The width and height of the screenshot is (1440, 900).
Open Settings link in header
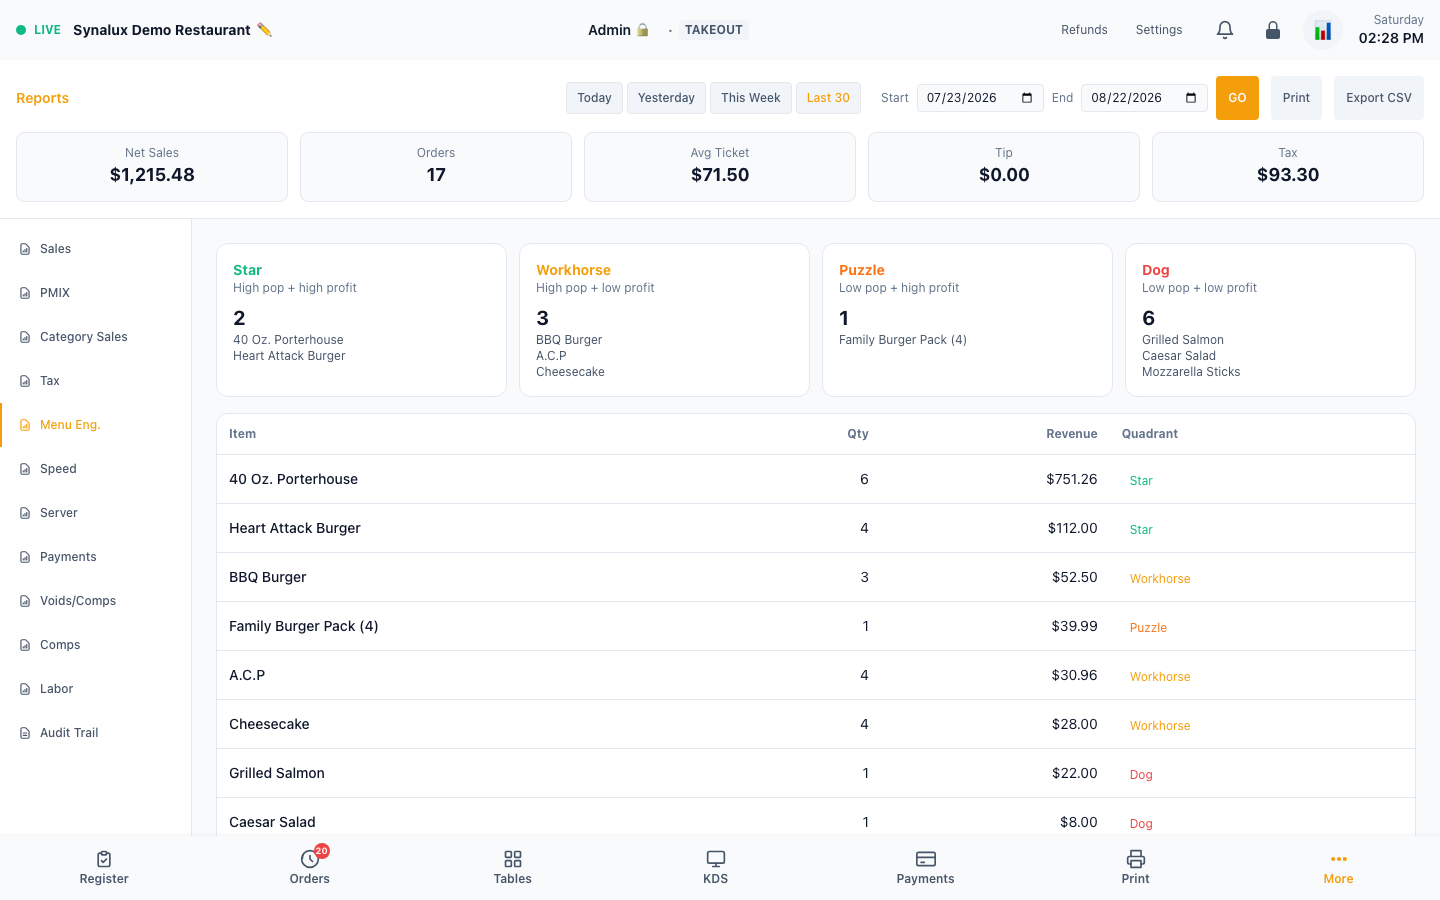1159,30
